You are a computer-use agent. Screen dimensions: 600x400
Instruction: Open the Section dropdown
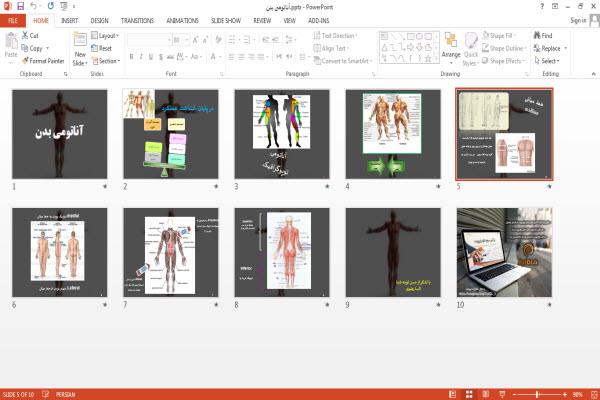[106, 60]
